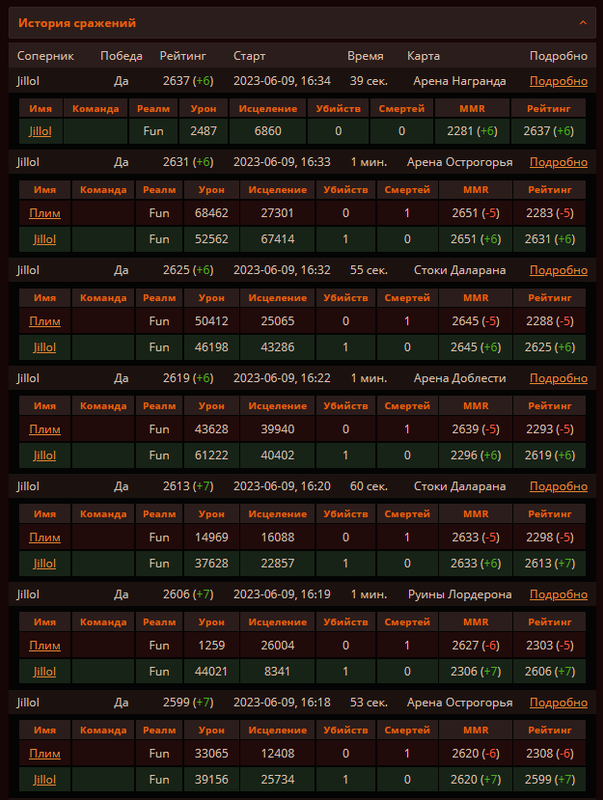The width and height of the screenshot is (603, 800).
Task: Open Подробно link for 16:19 match
Action: point(559,595)
